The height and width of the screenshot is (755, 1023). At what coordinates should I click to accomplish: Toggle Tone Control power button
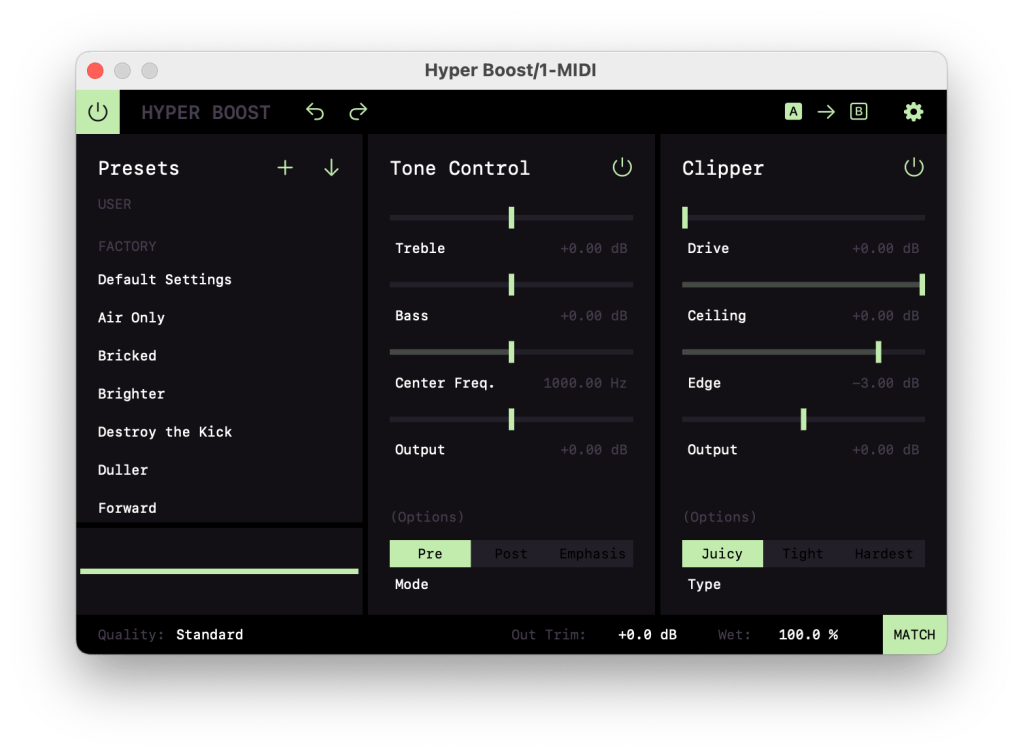622,168
